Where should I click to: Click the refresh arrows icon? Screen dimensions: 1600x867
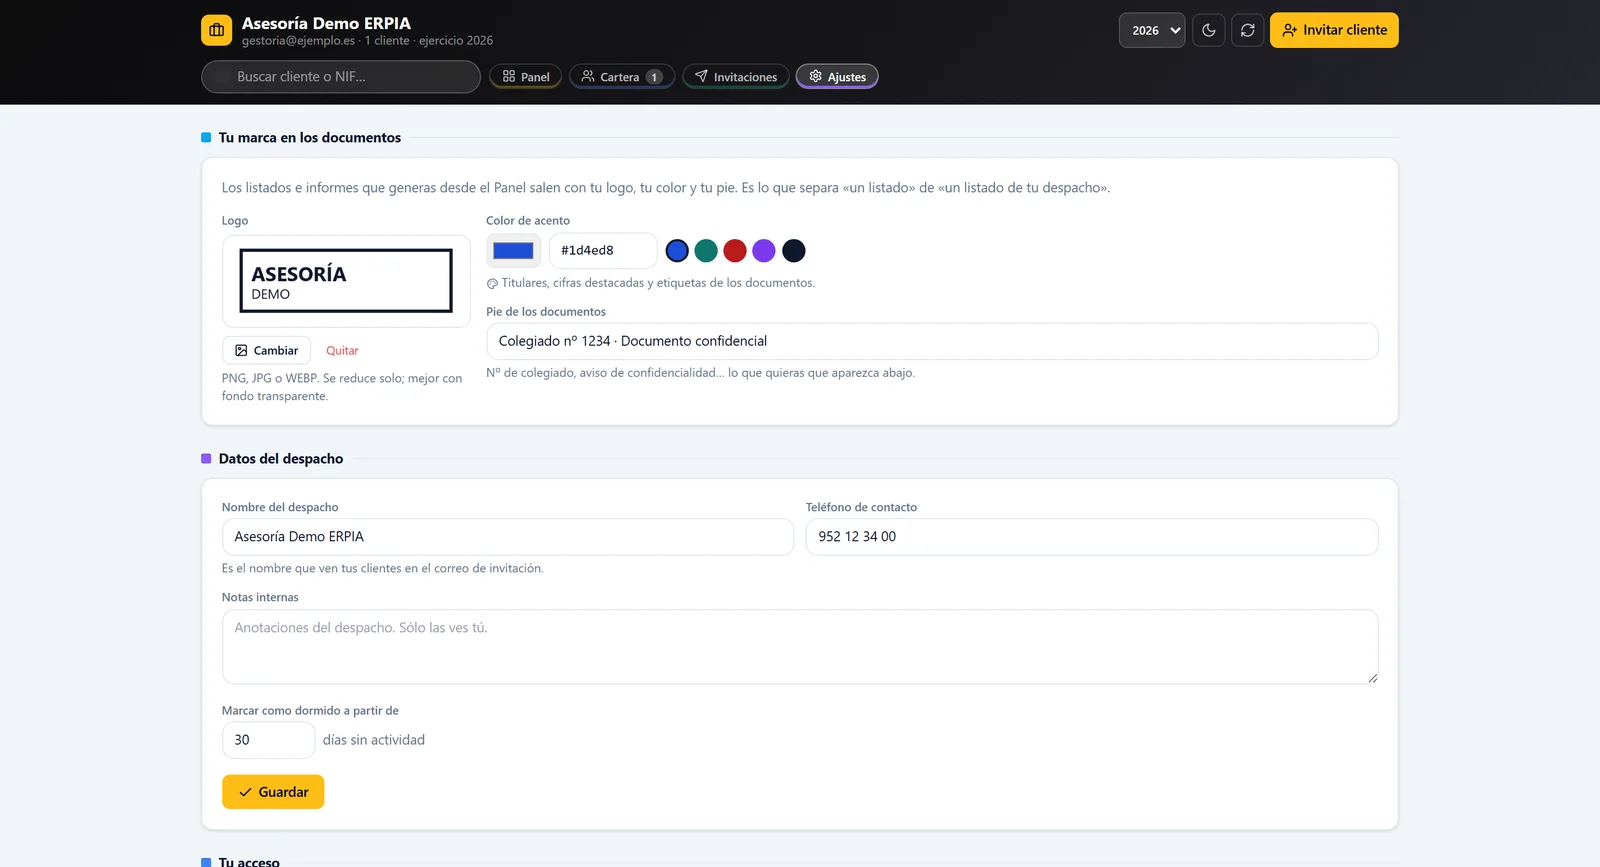pos(1247,30)
